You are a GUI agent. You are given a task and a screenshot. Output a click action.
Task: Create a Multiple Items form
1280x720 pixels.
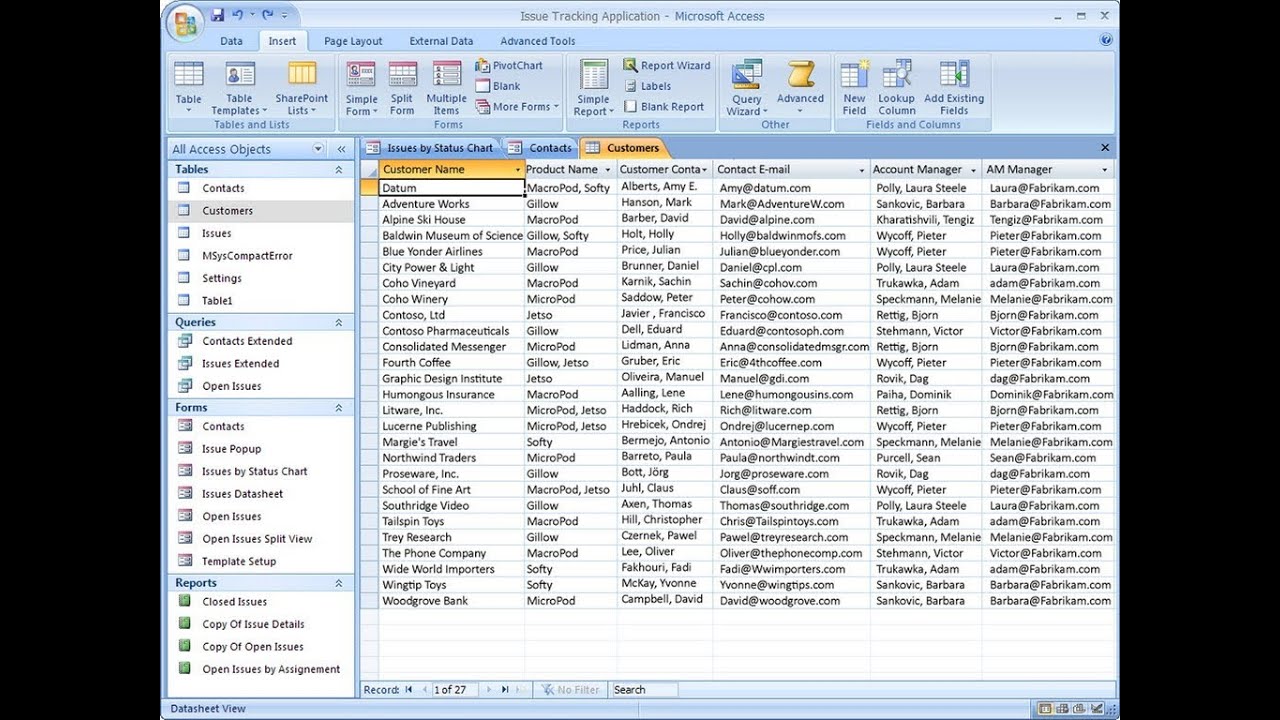coord(446,88)
